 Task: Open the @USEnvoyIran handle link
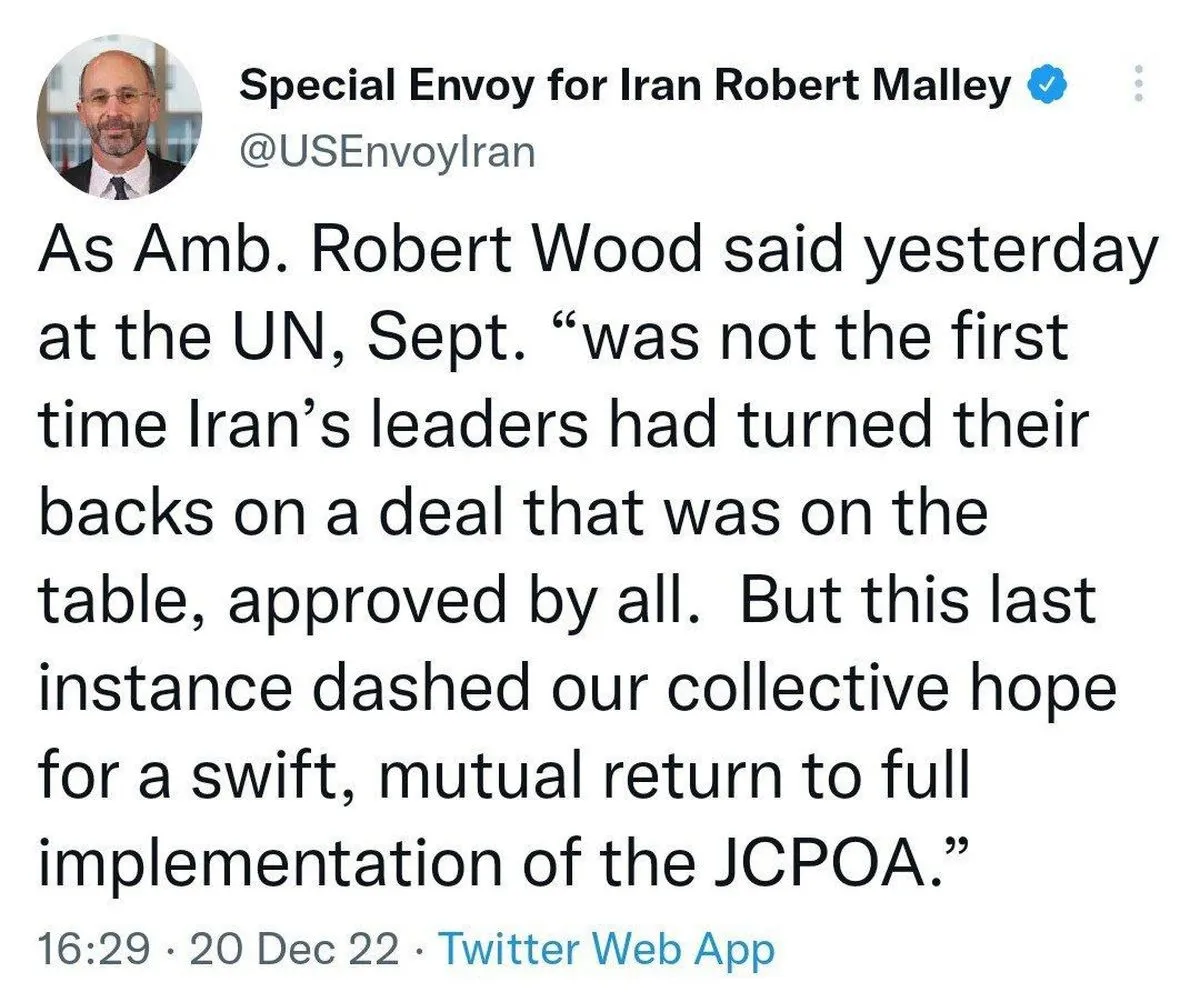tap(388, 152)
